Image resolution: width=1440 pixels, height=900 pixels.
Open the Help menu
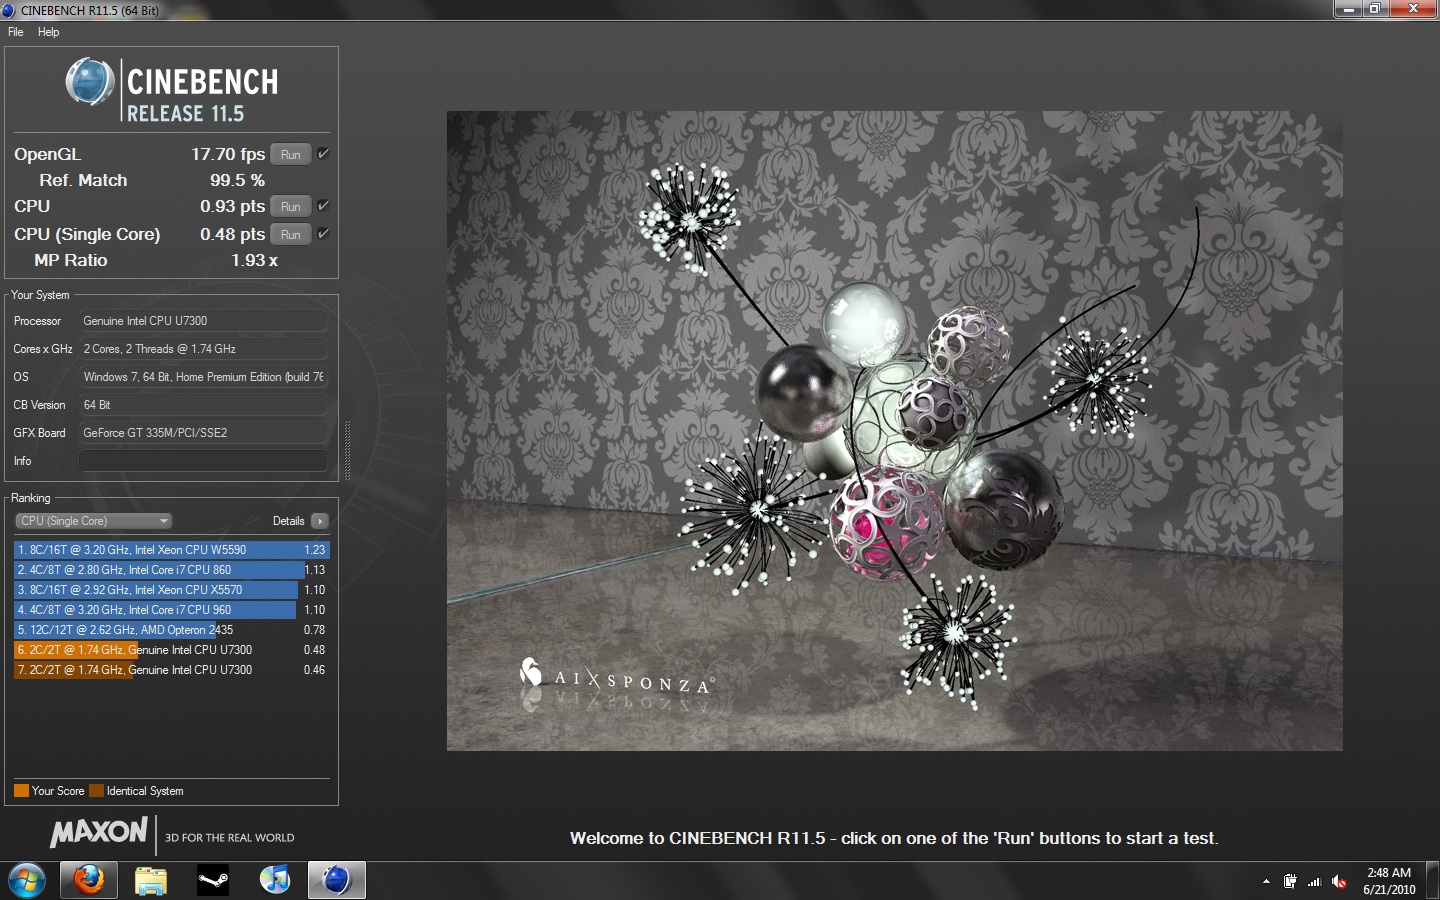48,32
